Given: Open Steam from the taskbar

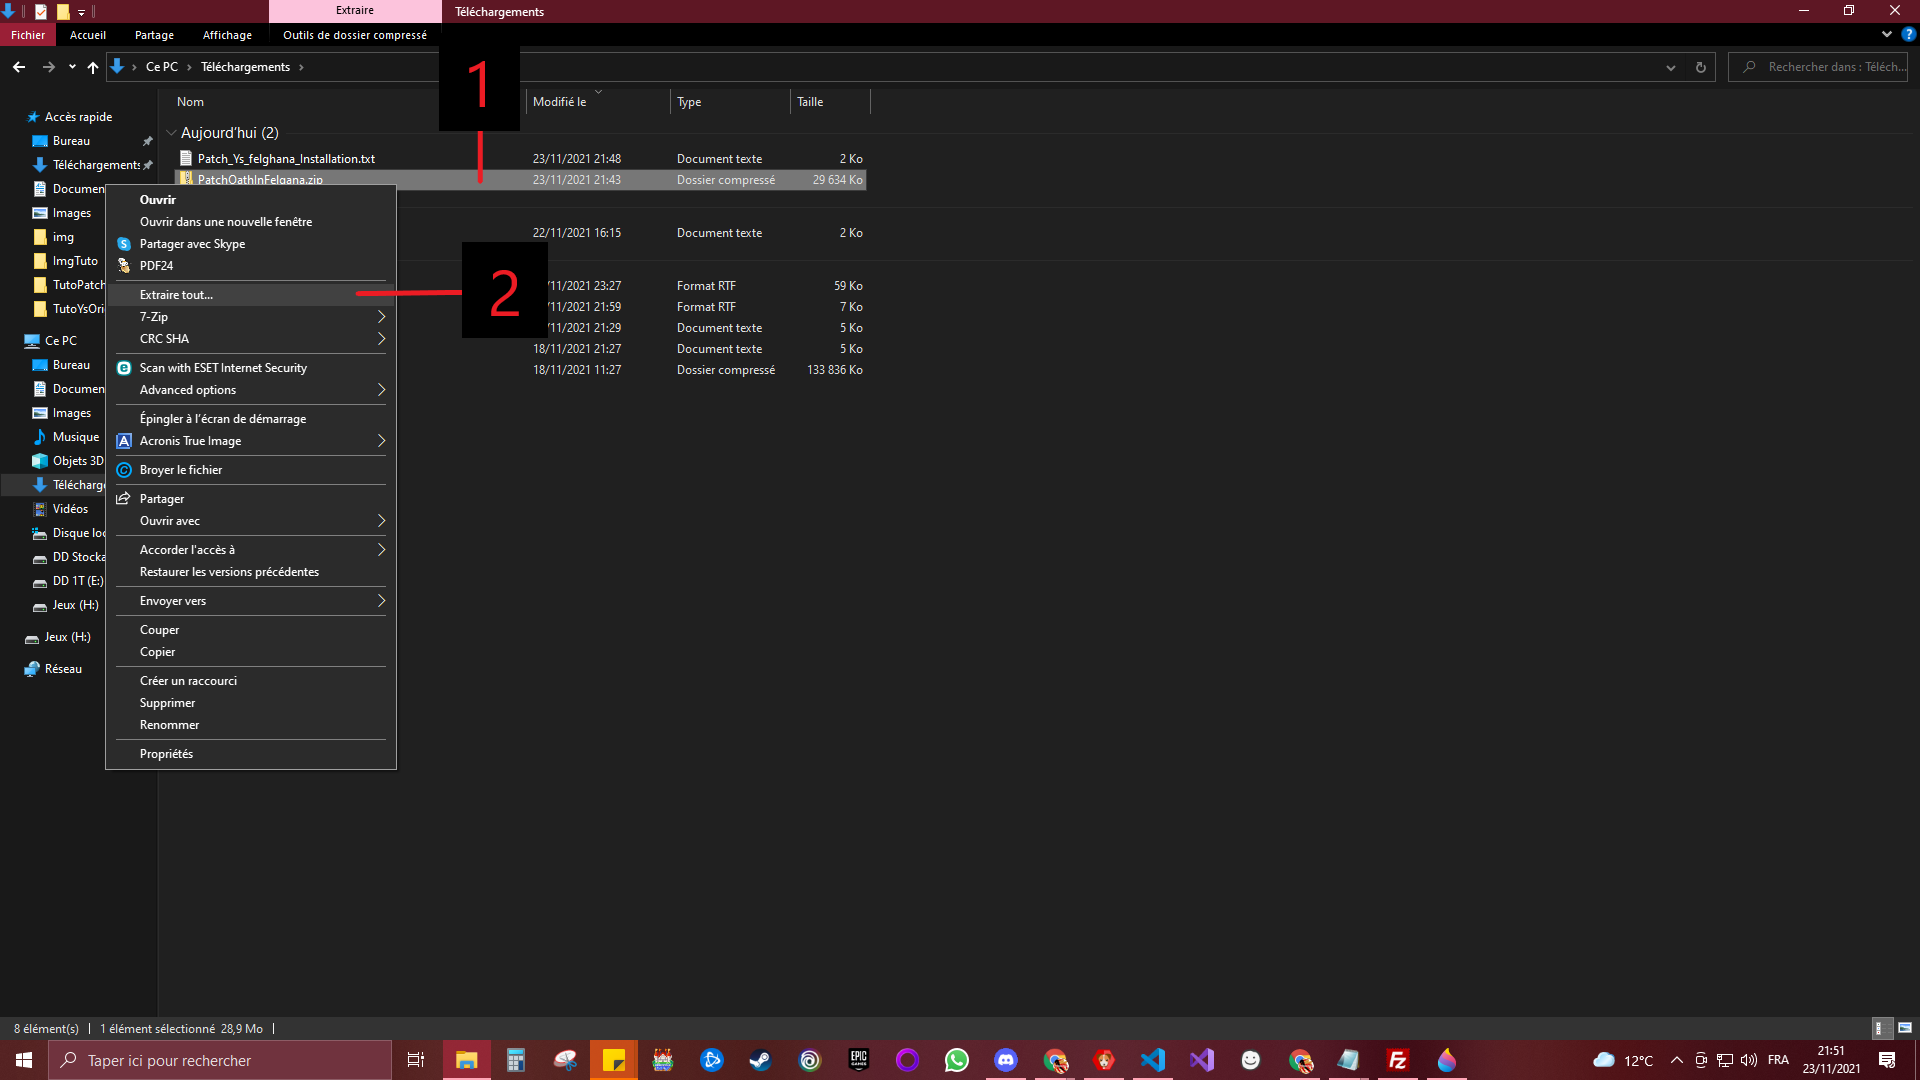Looking at the screenshot, I should coord(760,1060).
